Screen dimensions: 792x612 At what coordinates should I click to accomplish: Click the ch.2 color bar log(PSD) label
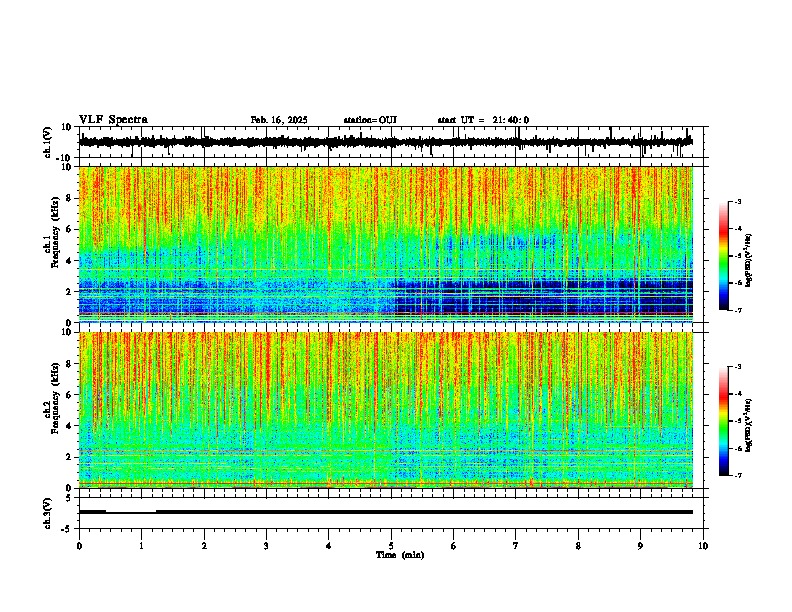(x=749, y=425)
